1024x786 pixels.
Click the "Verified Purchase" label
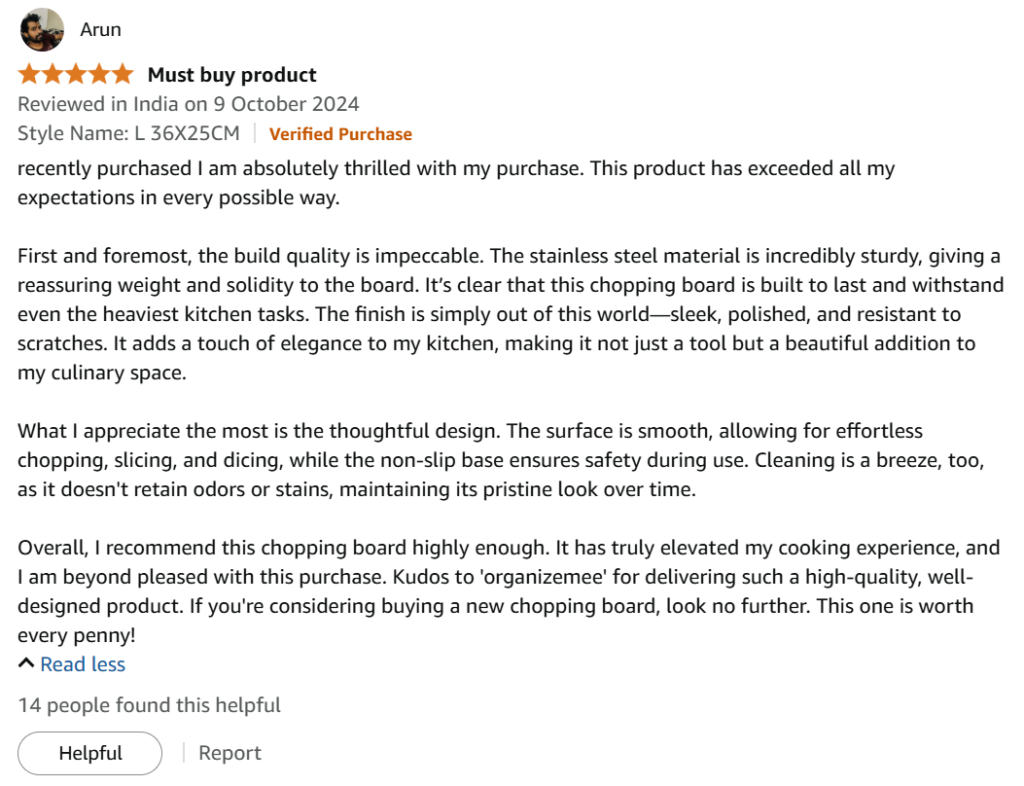point(340,134)
